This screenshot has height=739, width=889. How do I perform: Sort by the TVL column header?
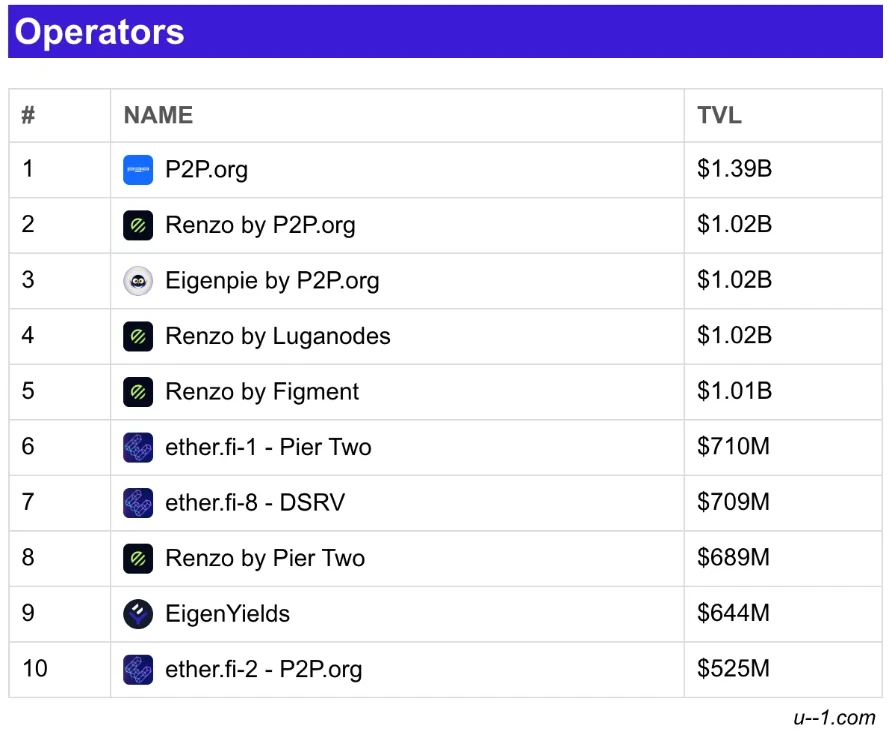(x=719, y=115)
